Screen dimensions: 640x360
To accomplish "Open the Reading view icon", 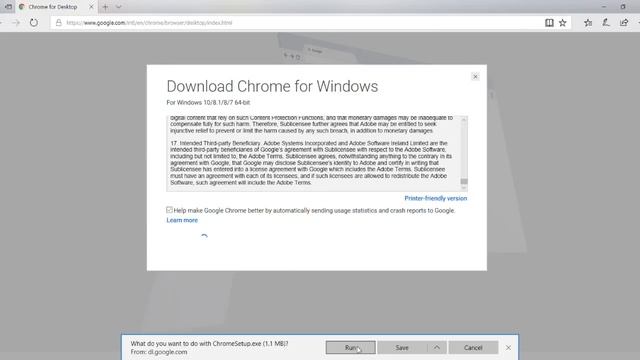I will [549, 23].
